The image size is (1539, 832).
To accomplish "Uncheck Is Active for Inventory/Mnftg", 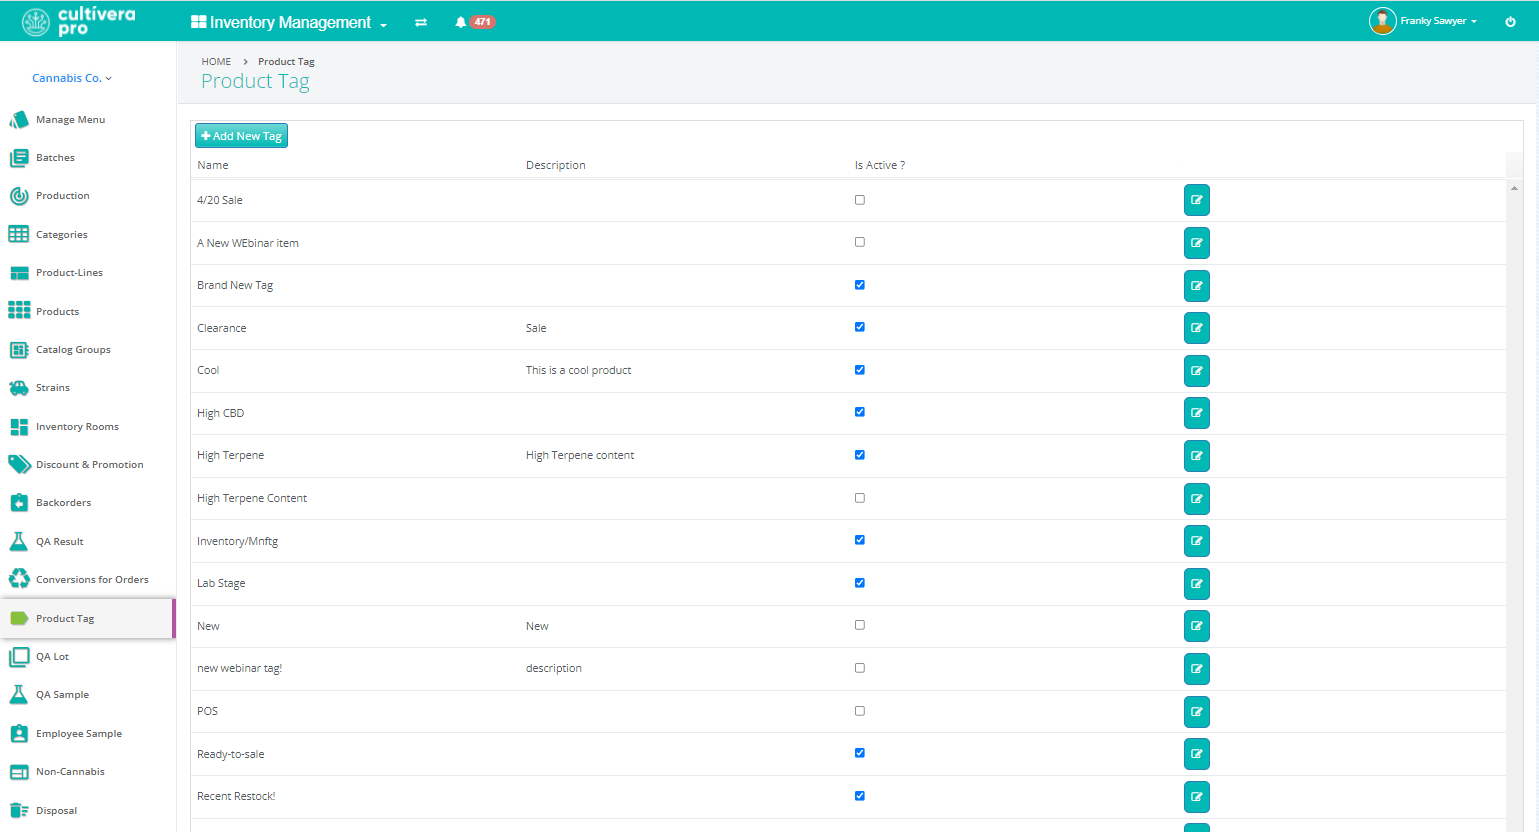I will tap(860, 540).
